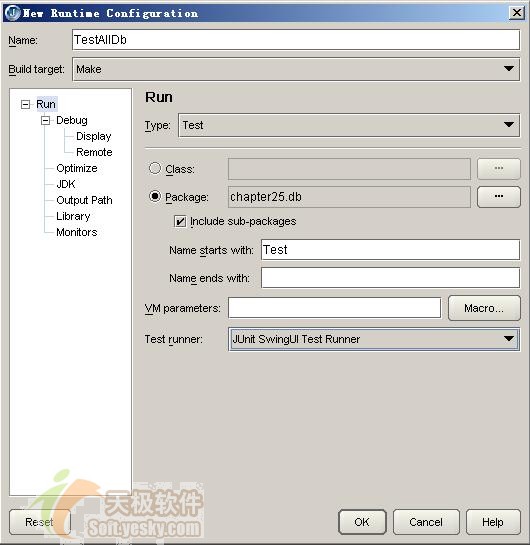
Task: Select the Monitors tree item
Action: (x=76, y=232)
